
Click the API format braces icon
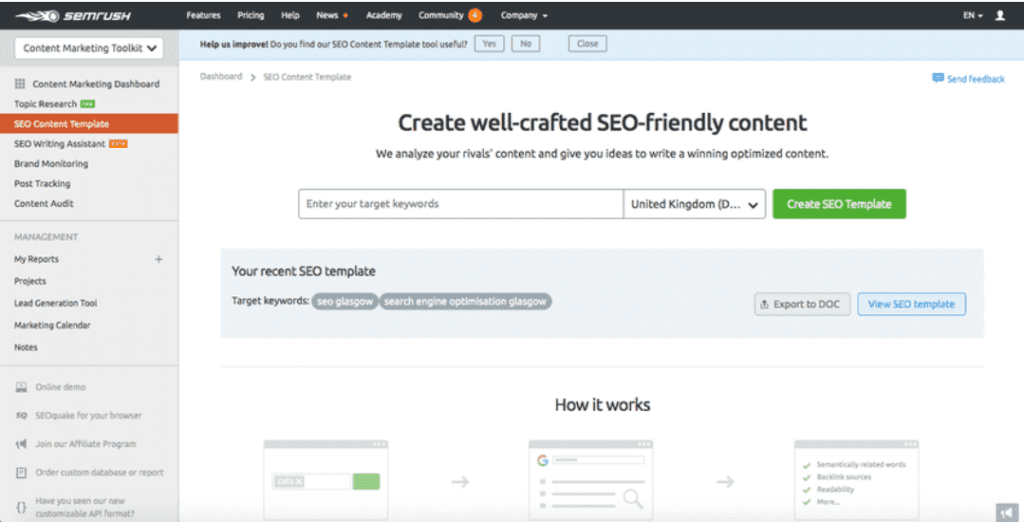[x=22, y=507]
